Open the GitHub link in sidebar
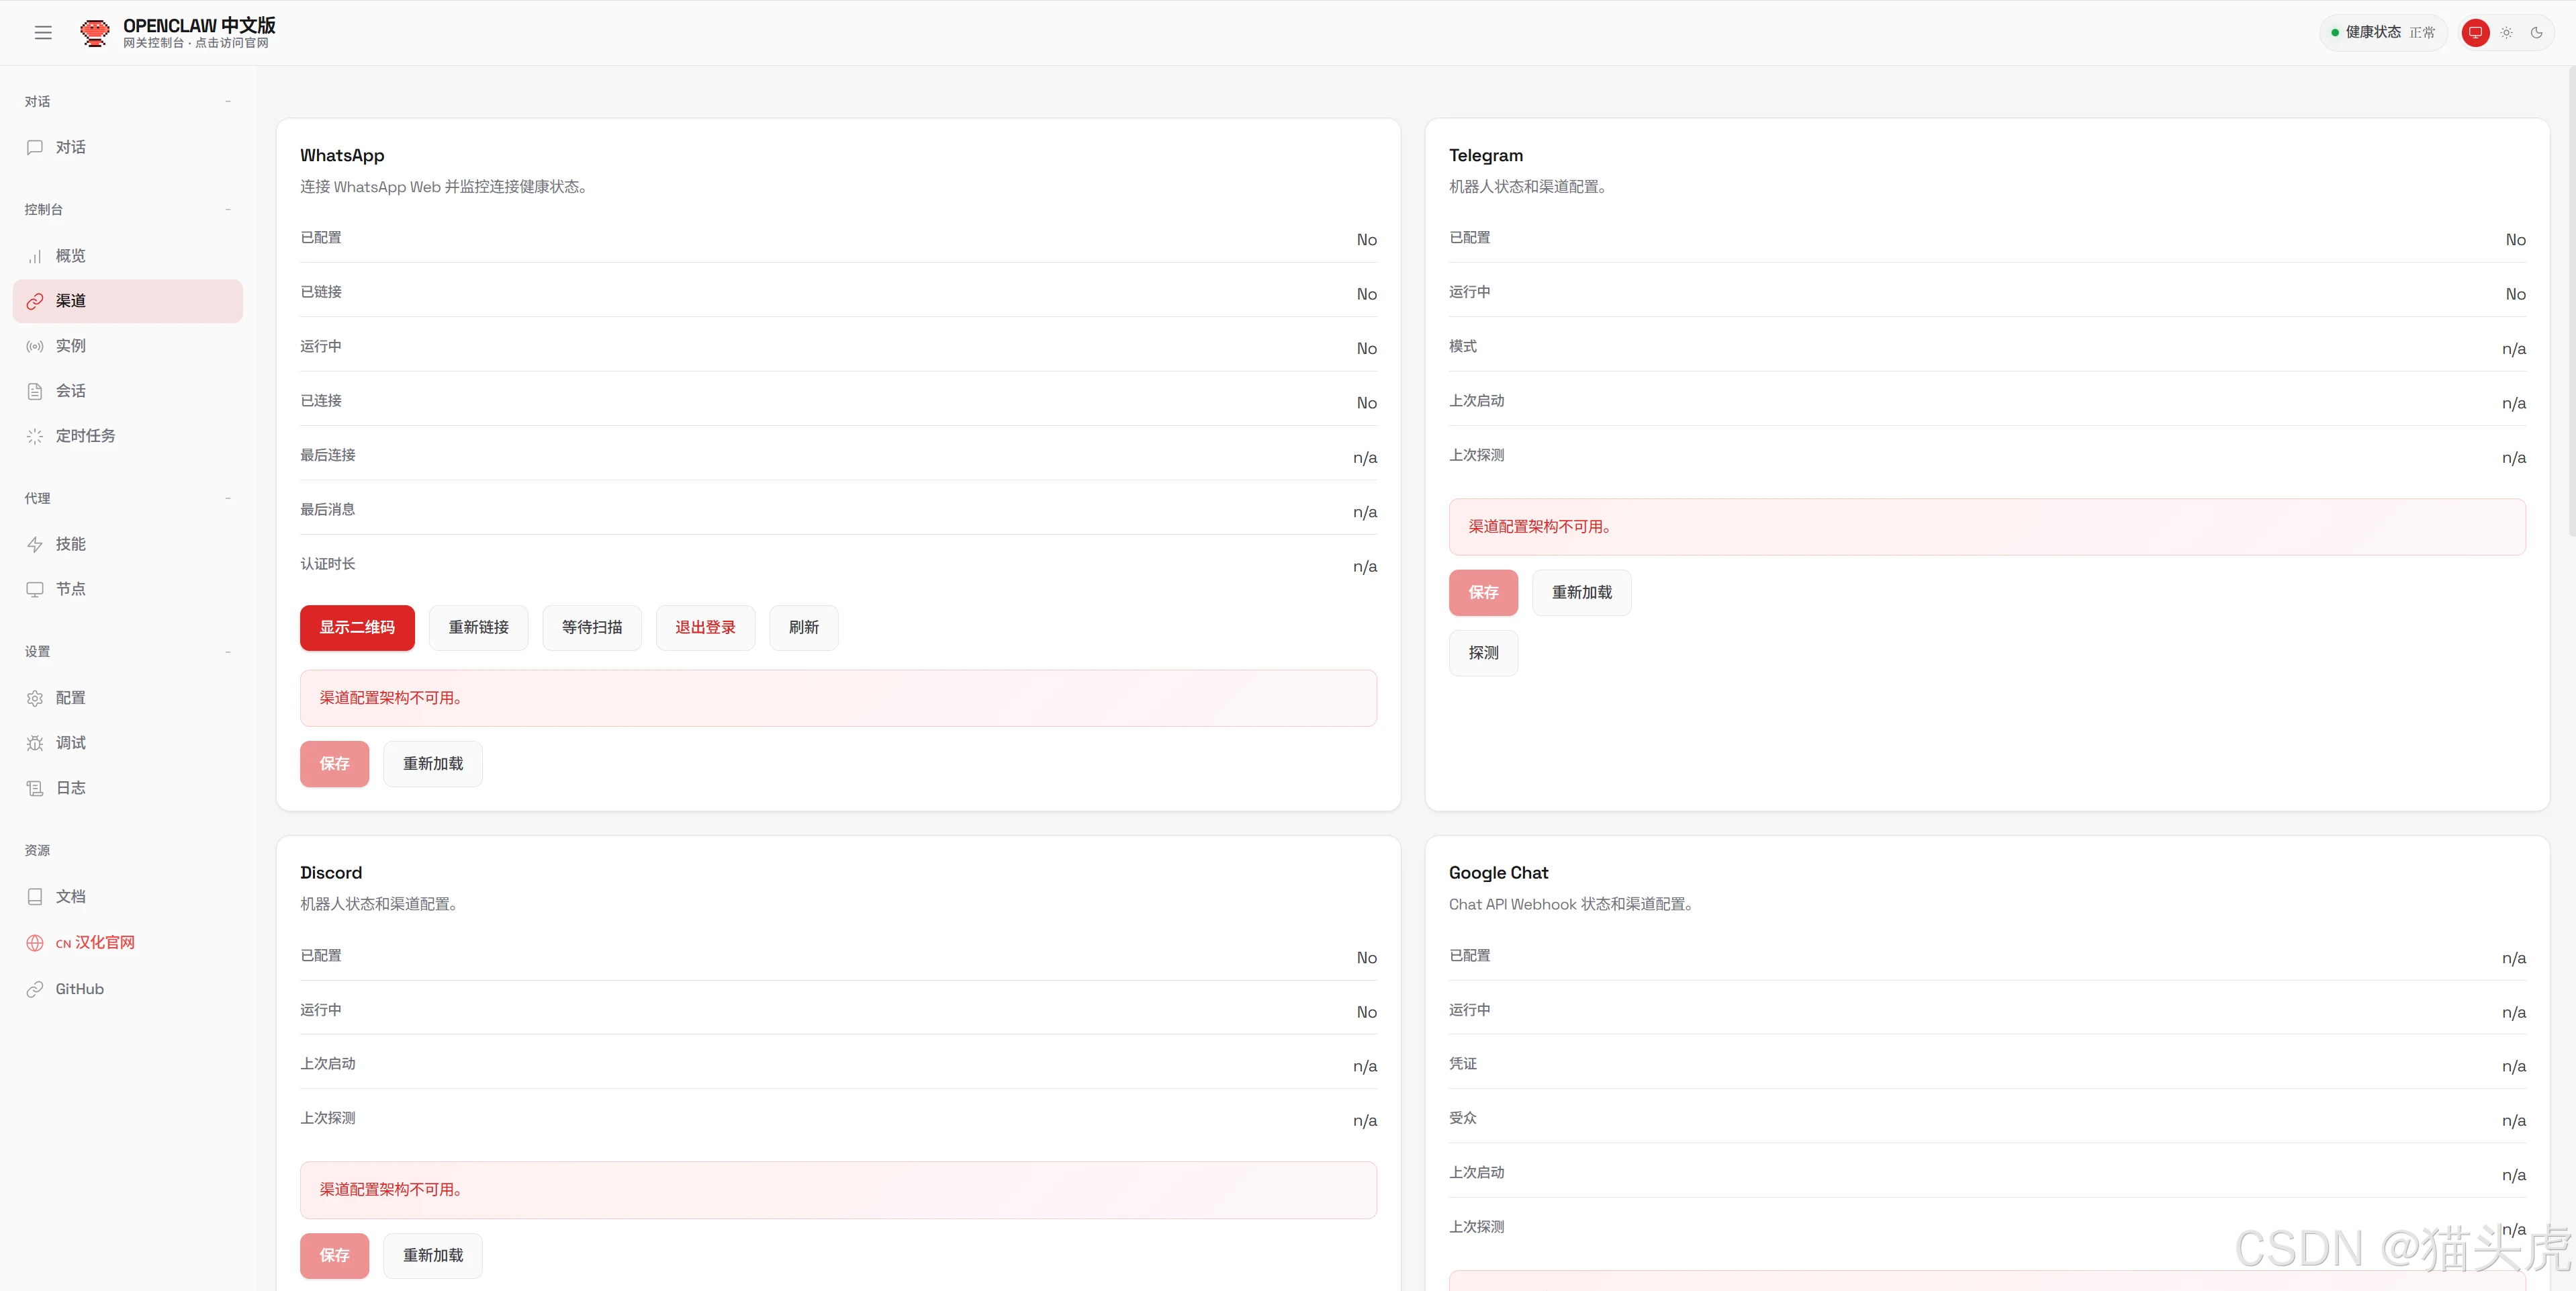Viewport: 2576px width, 1291px height. 80,989
